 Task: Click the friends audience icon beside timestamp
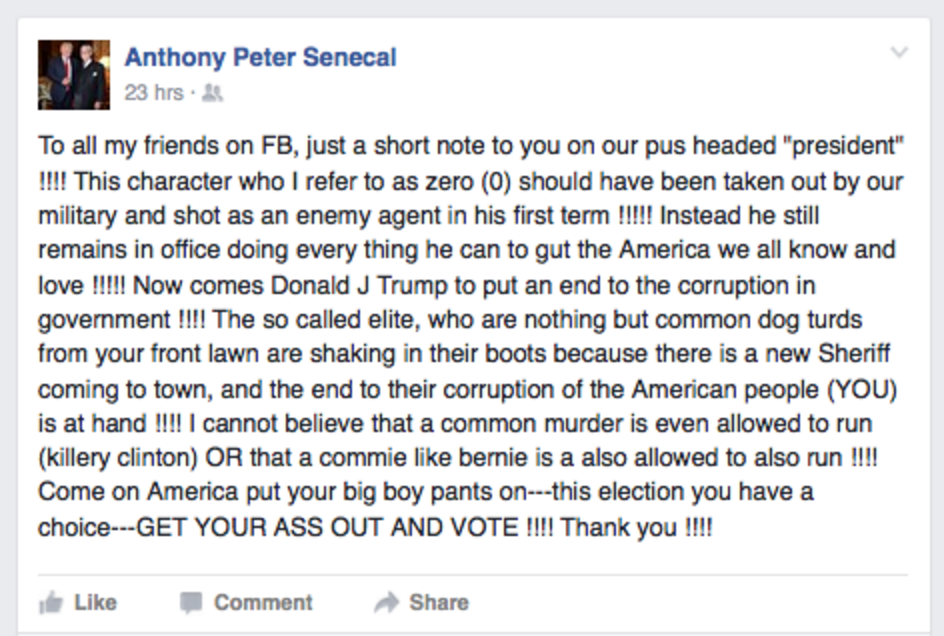[211, 93]
